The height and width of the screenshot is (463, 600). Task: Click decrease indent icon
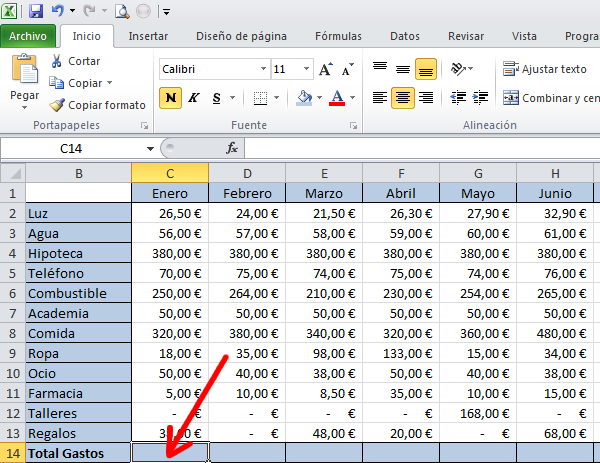coord(458,98)
